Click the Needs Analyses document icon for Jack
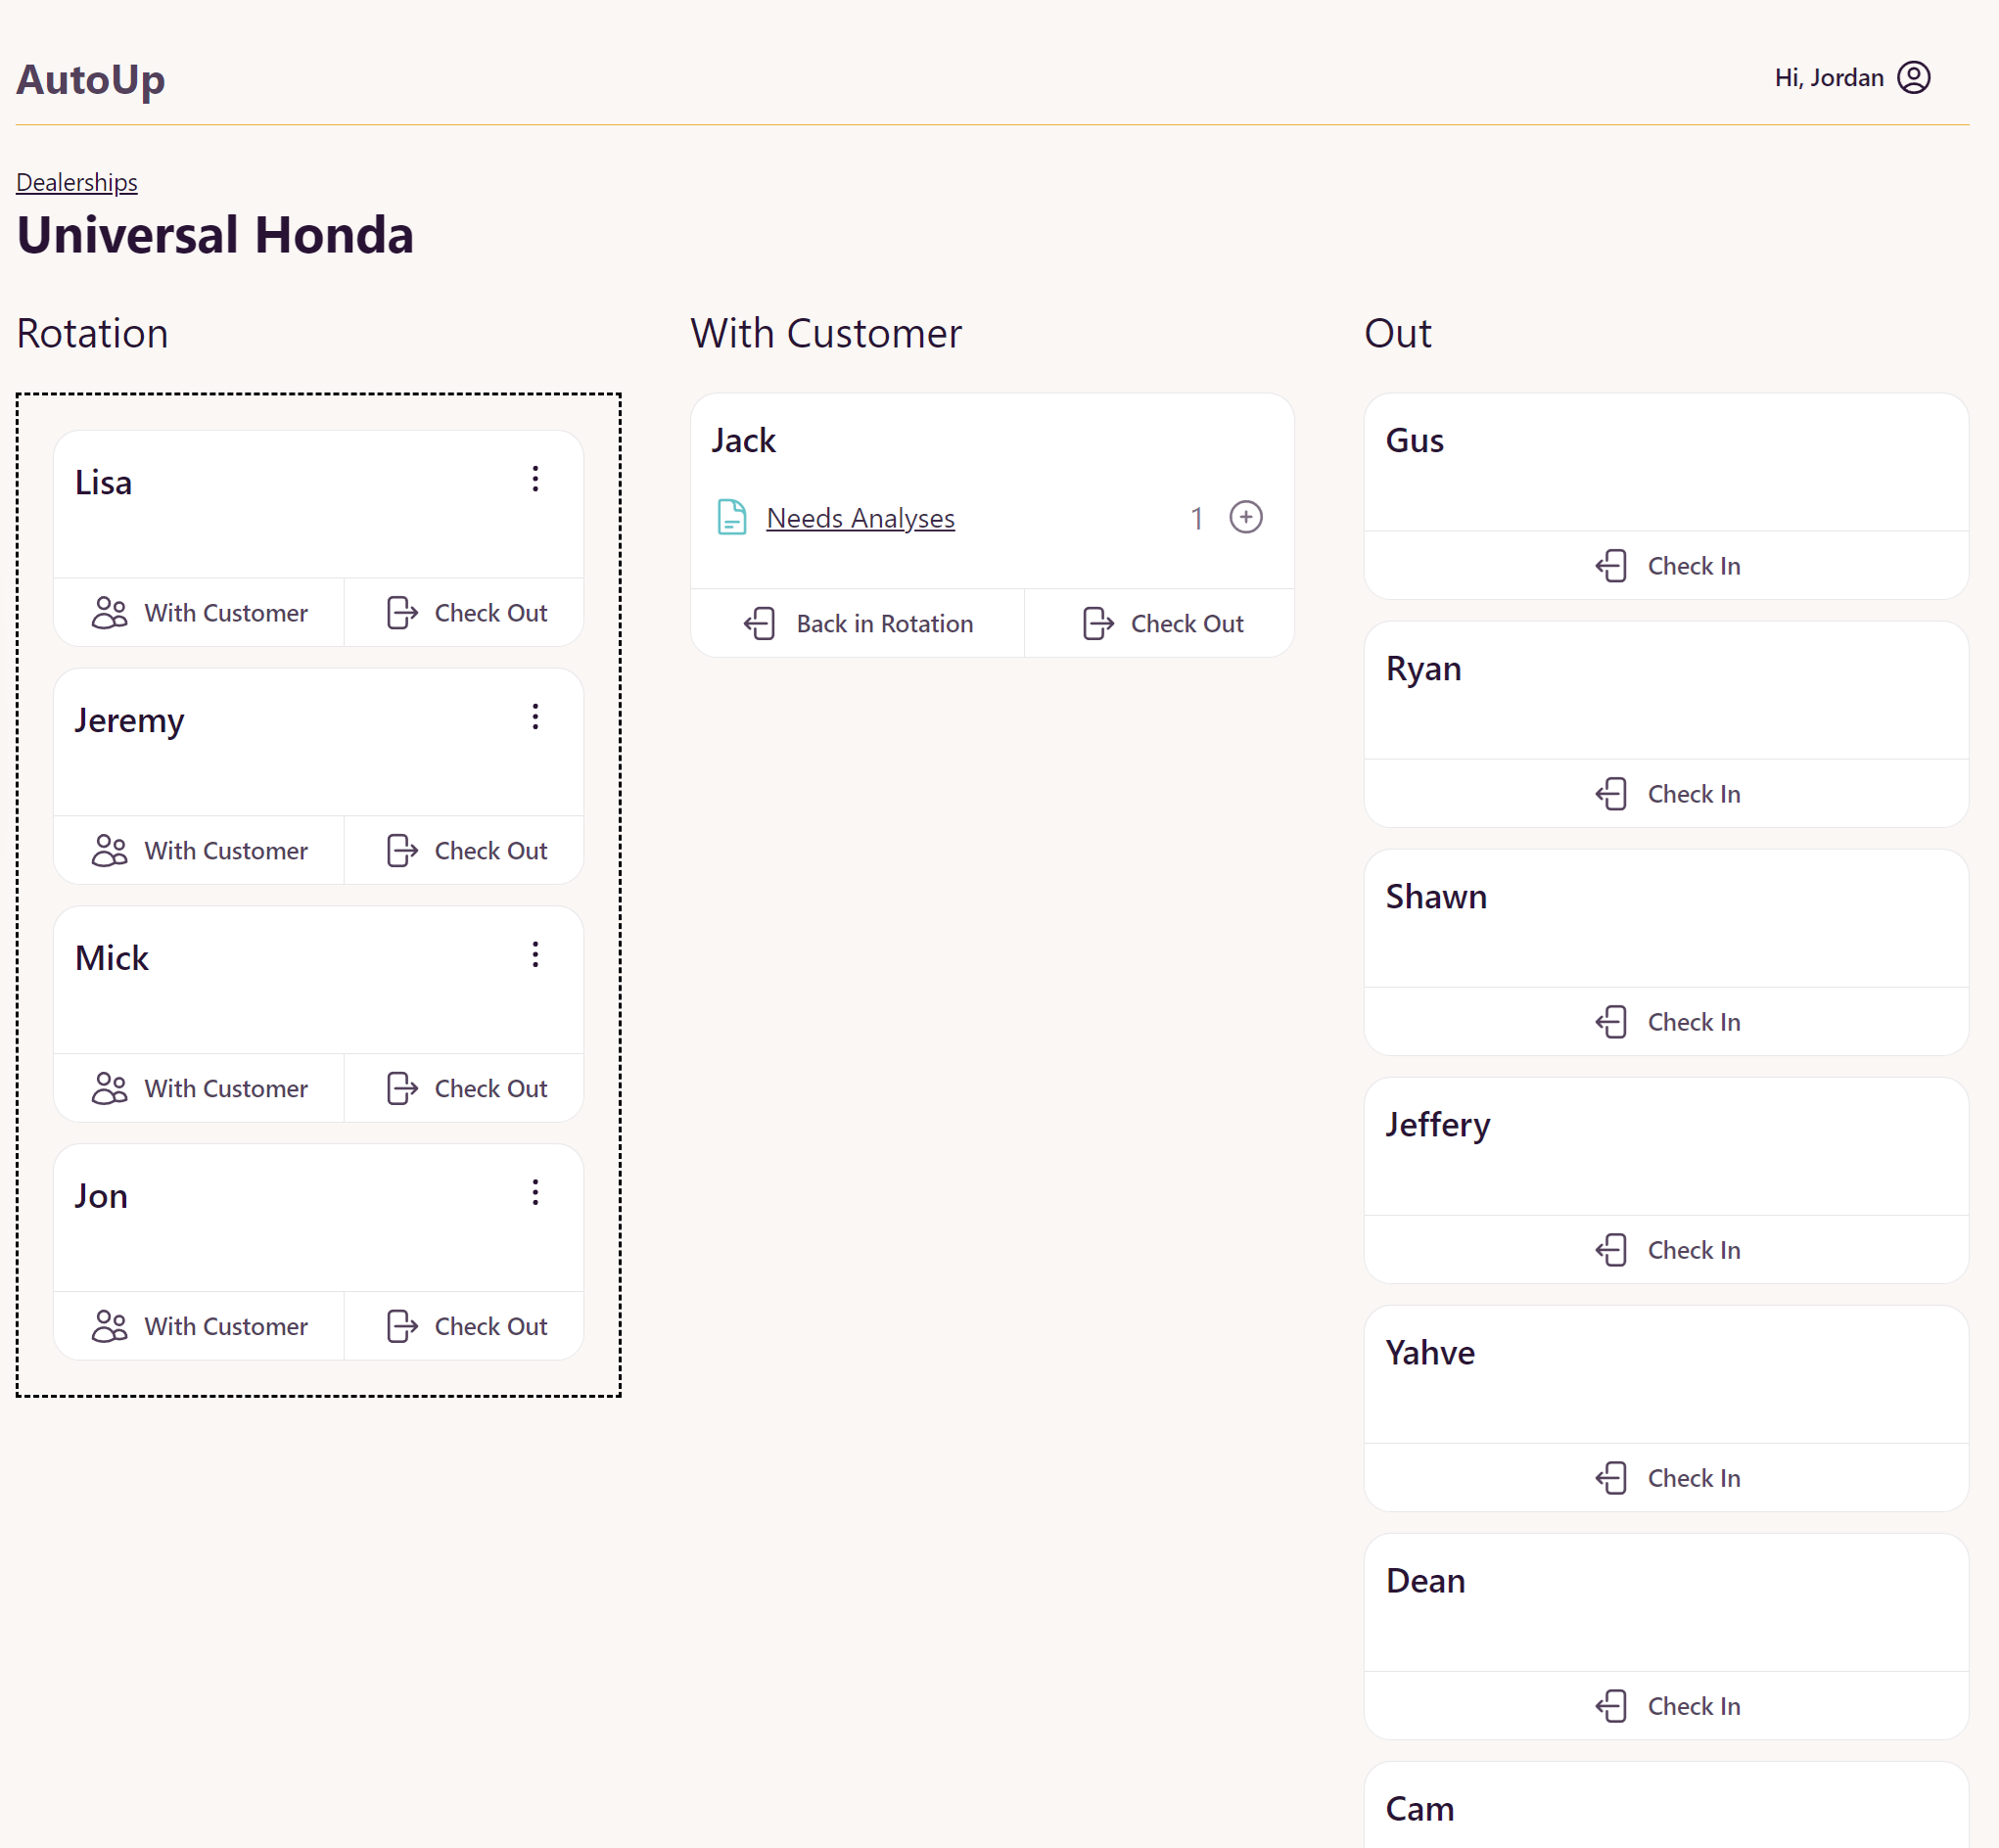 tap(731, 516)
